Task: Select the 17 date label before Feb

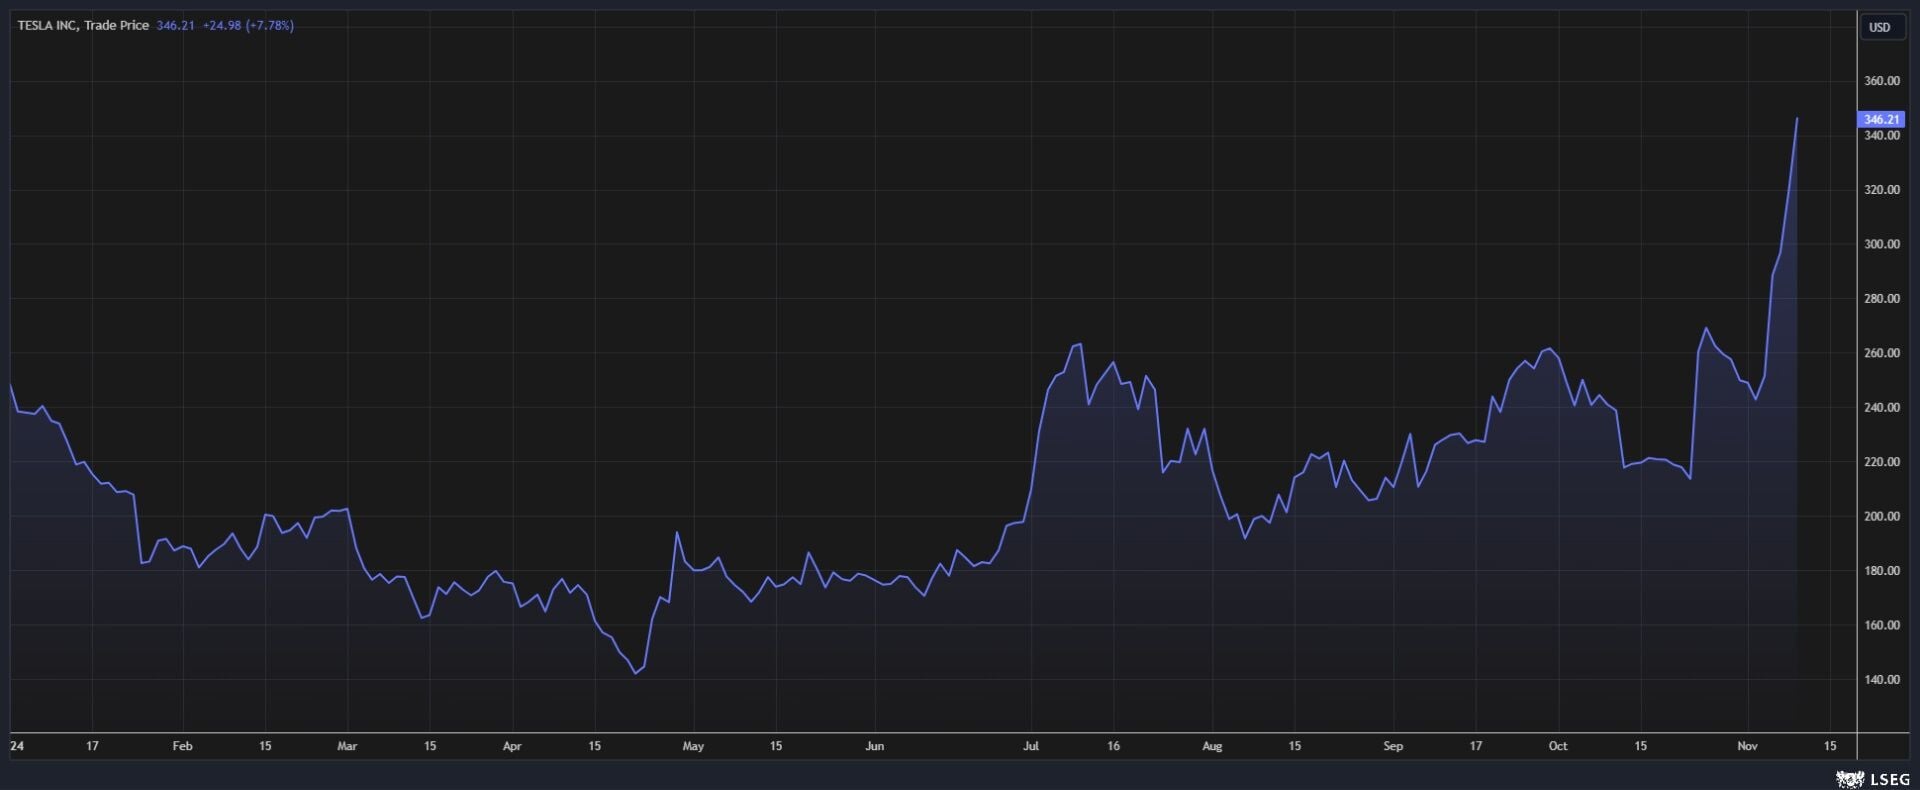Action: 92,746
